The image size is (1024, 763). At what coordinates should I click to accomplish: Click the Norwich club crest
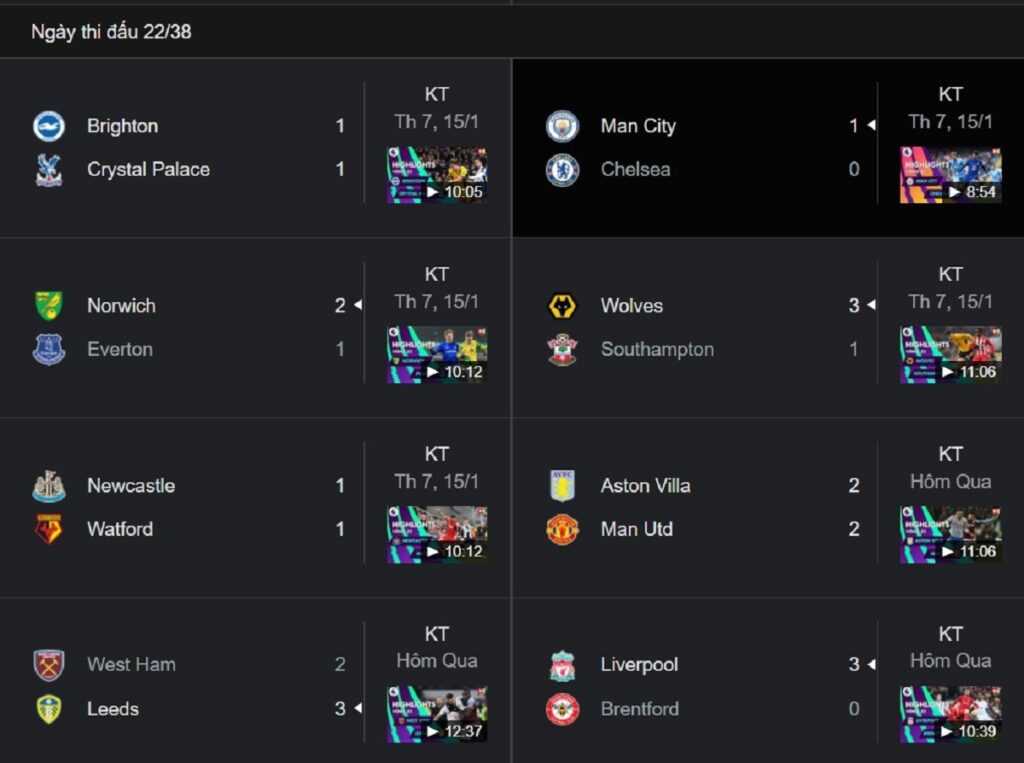pos(49,306)
